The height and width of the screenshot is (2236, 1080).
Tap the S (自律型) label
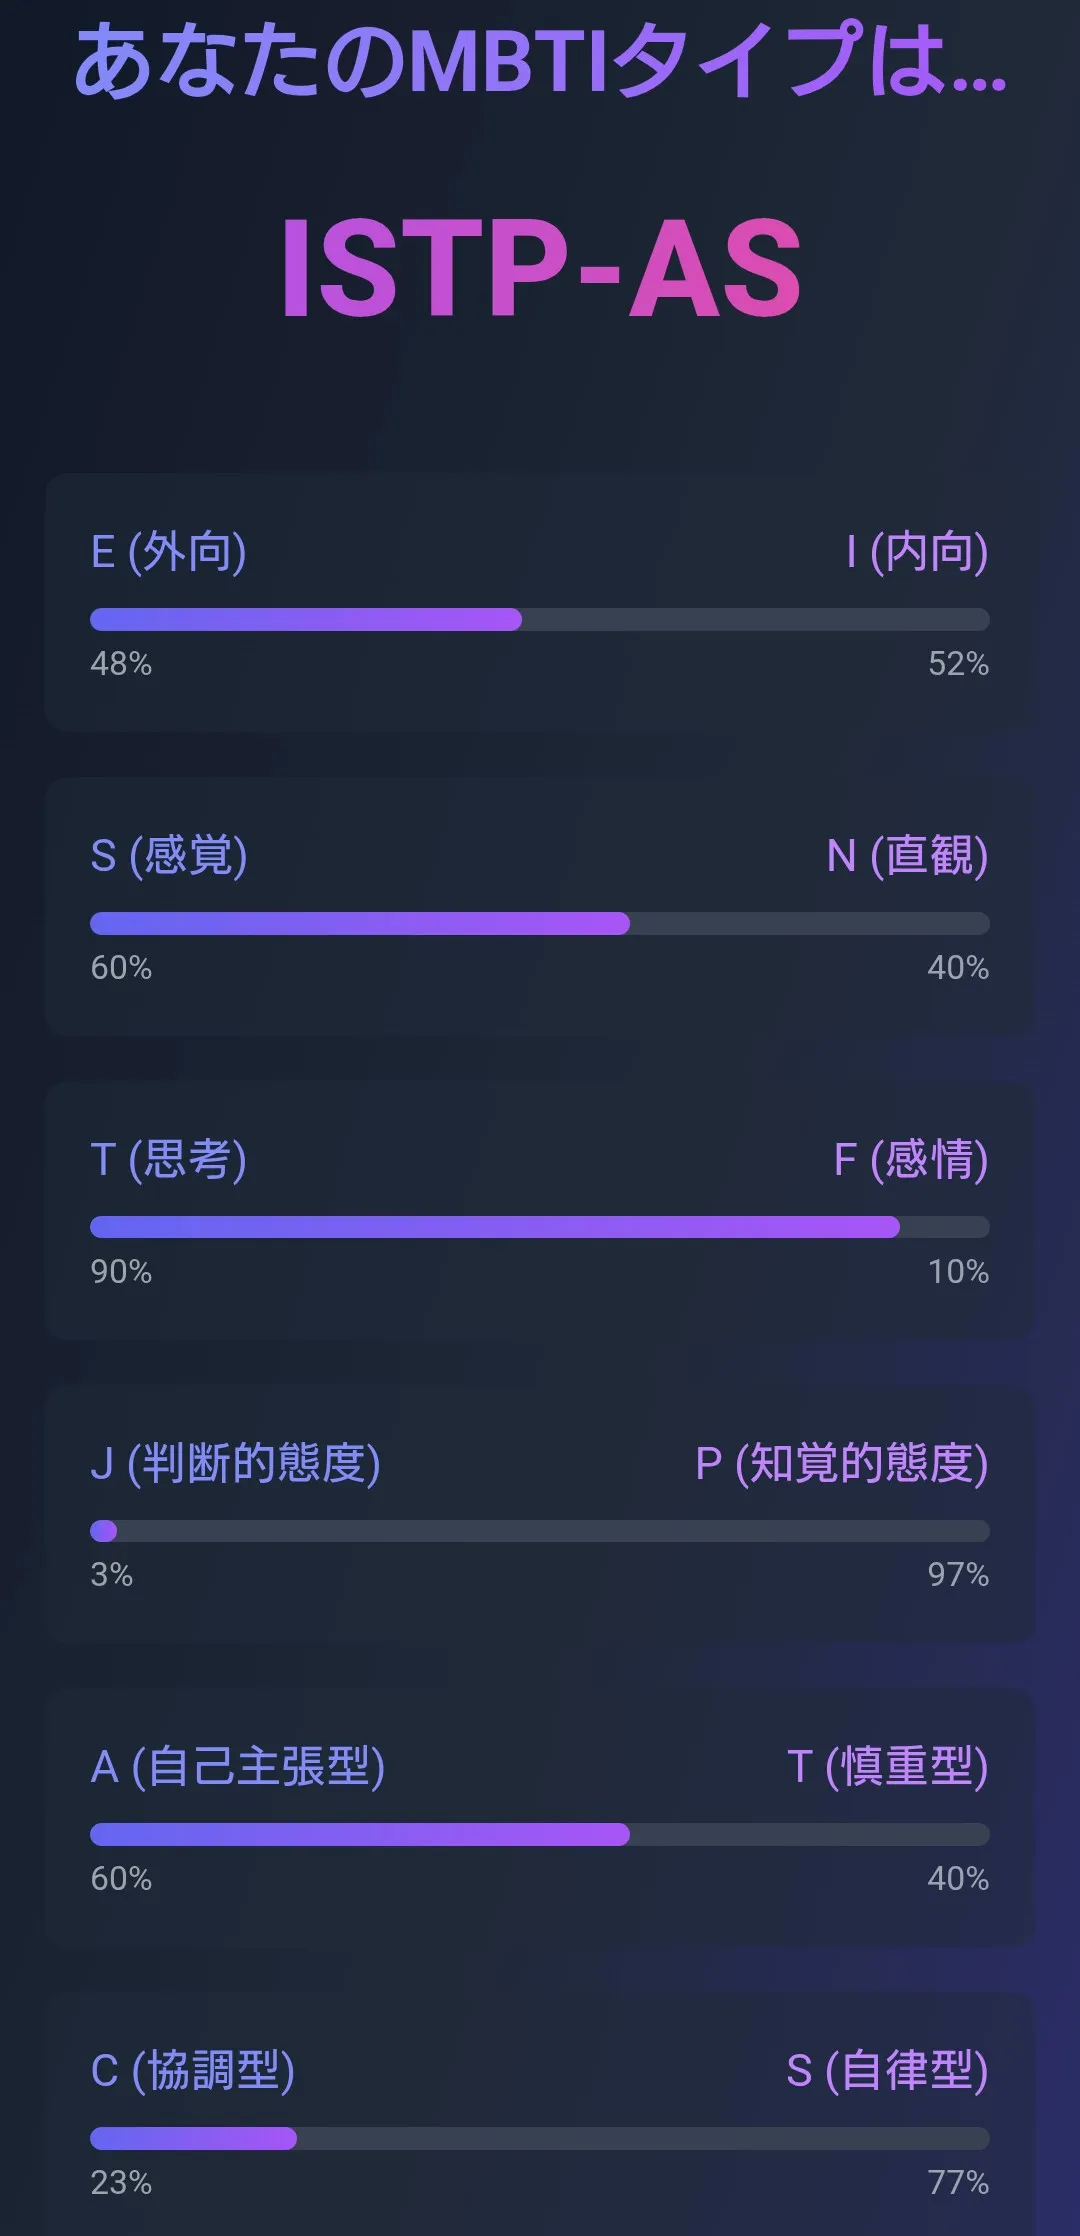888,2070
